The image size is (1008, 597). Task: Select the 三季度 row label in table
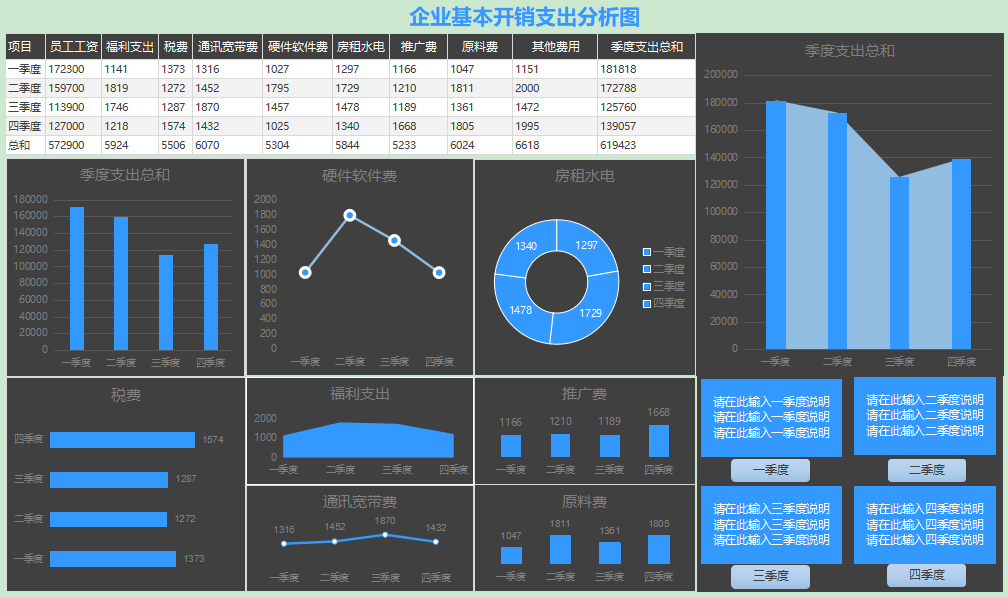tap(25, 107)
